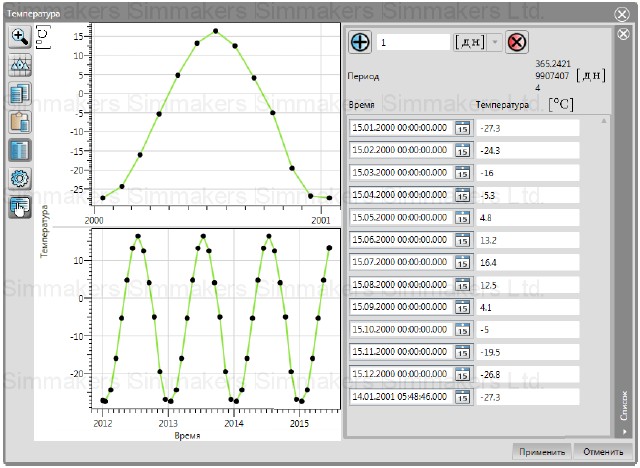Click the paste from clipboard icon
The width and height of the screenshot is (640, 468).
[20, 122]
